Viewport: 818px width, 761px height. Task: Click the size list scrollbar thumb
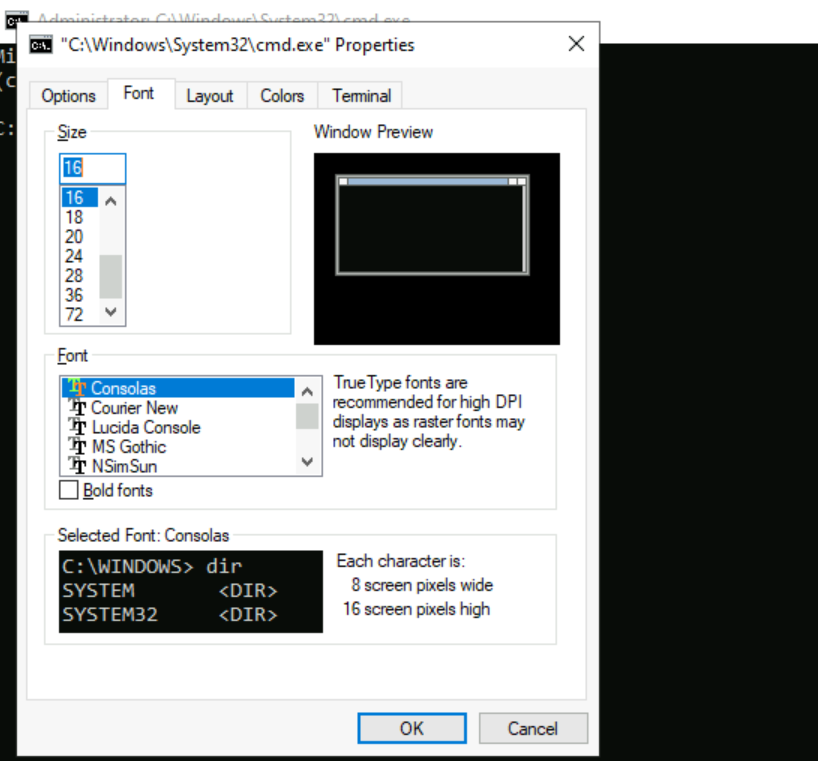click(111, 276)
